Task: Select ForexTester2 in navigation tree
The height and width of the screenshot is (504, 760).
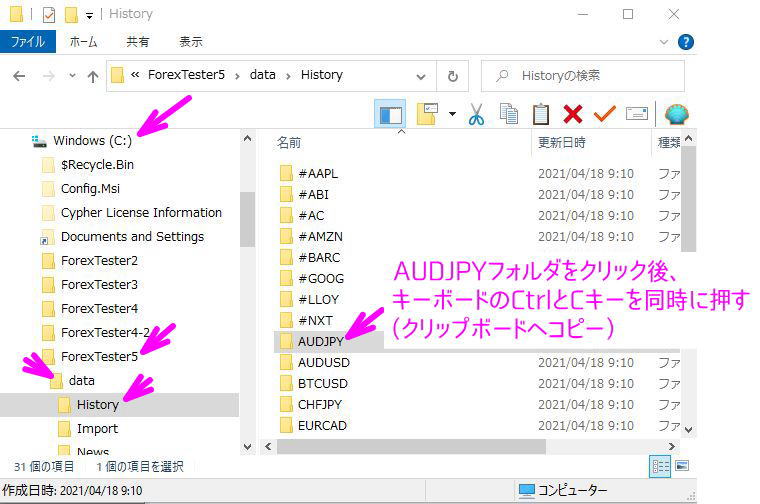Action: (x=99, y=261)
